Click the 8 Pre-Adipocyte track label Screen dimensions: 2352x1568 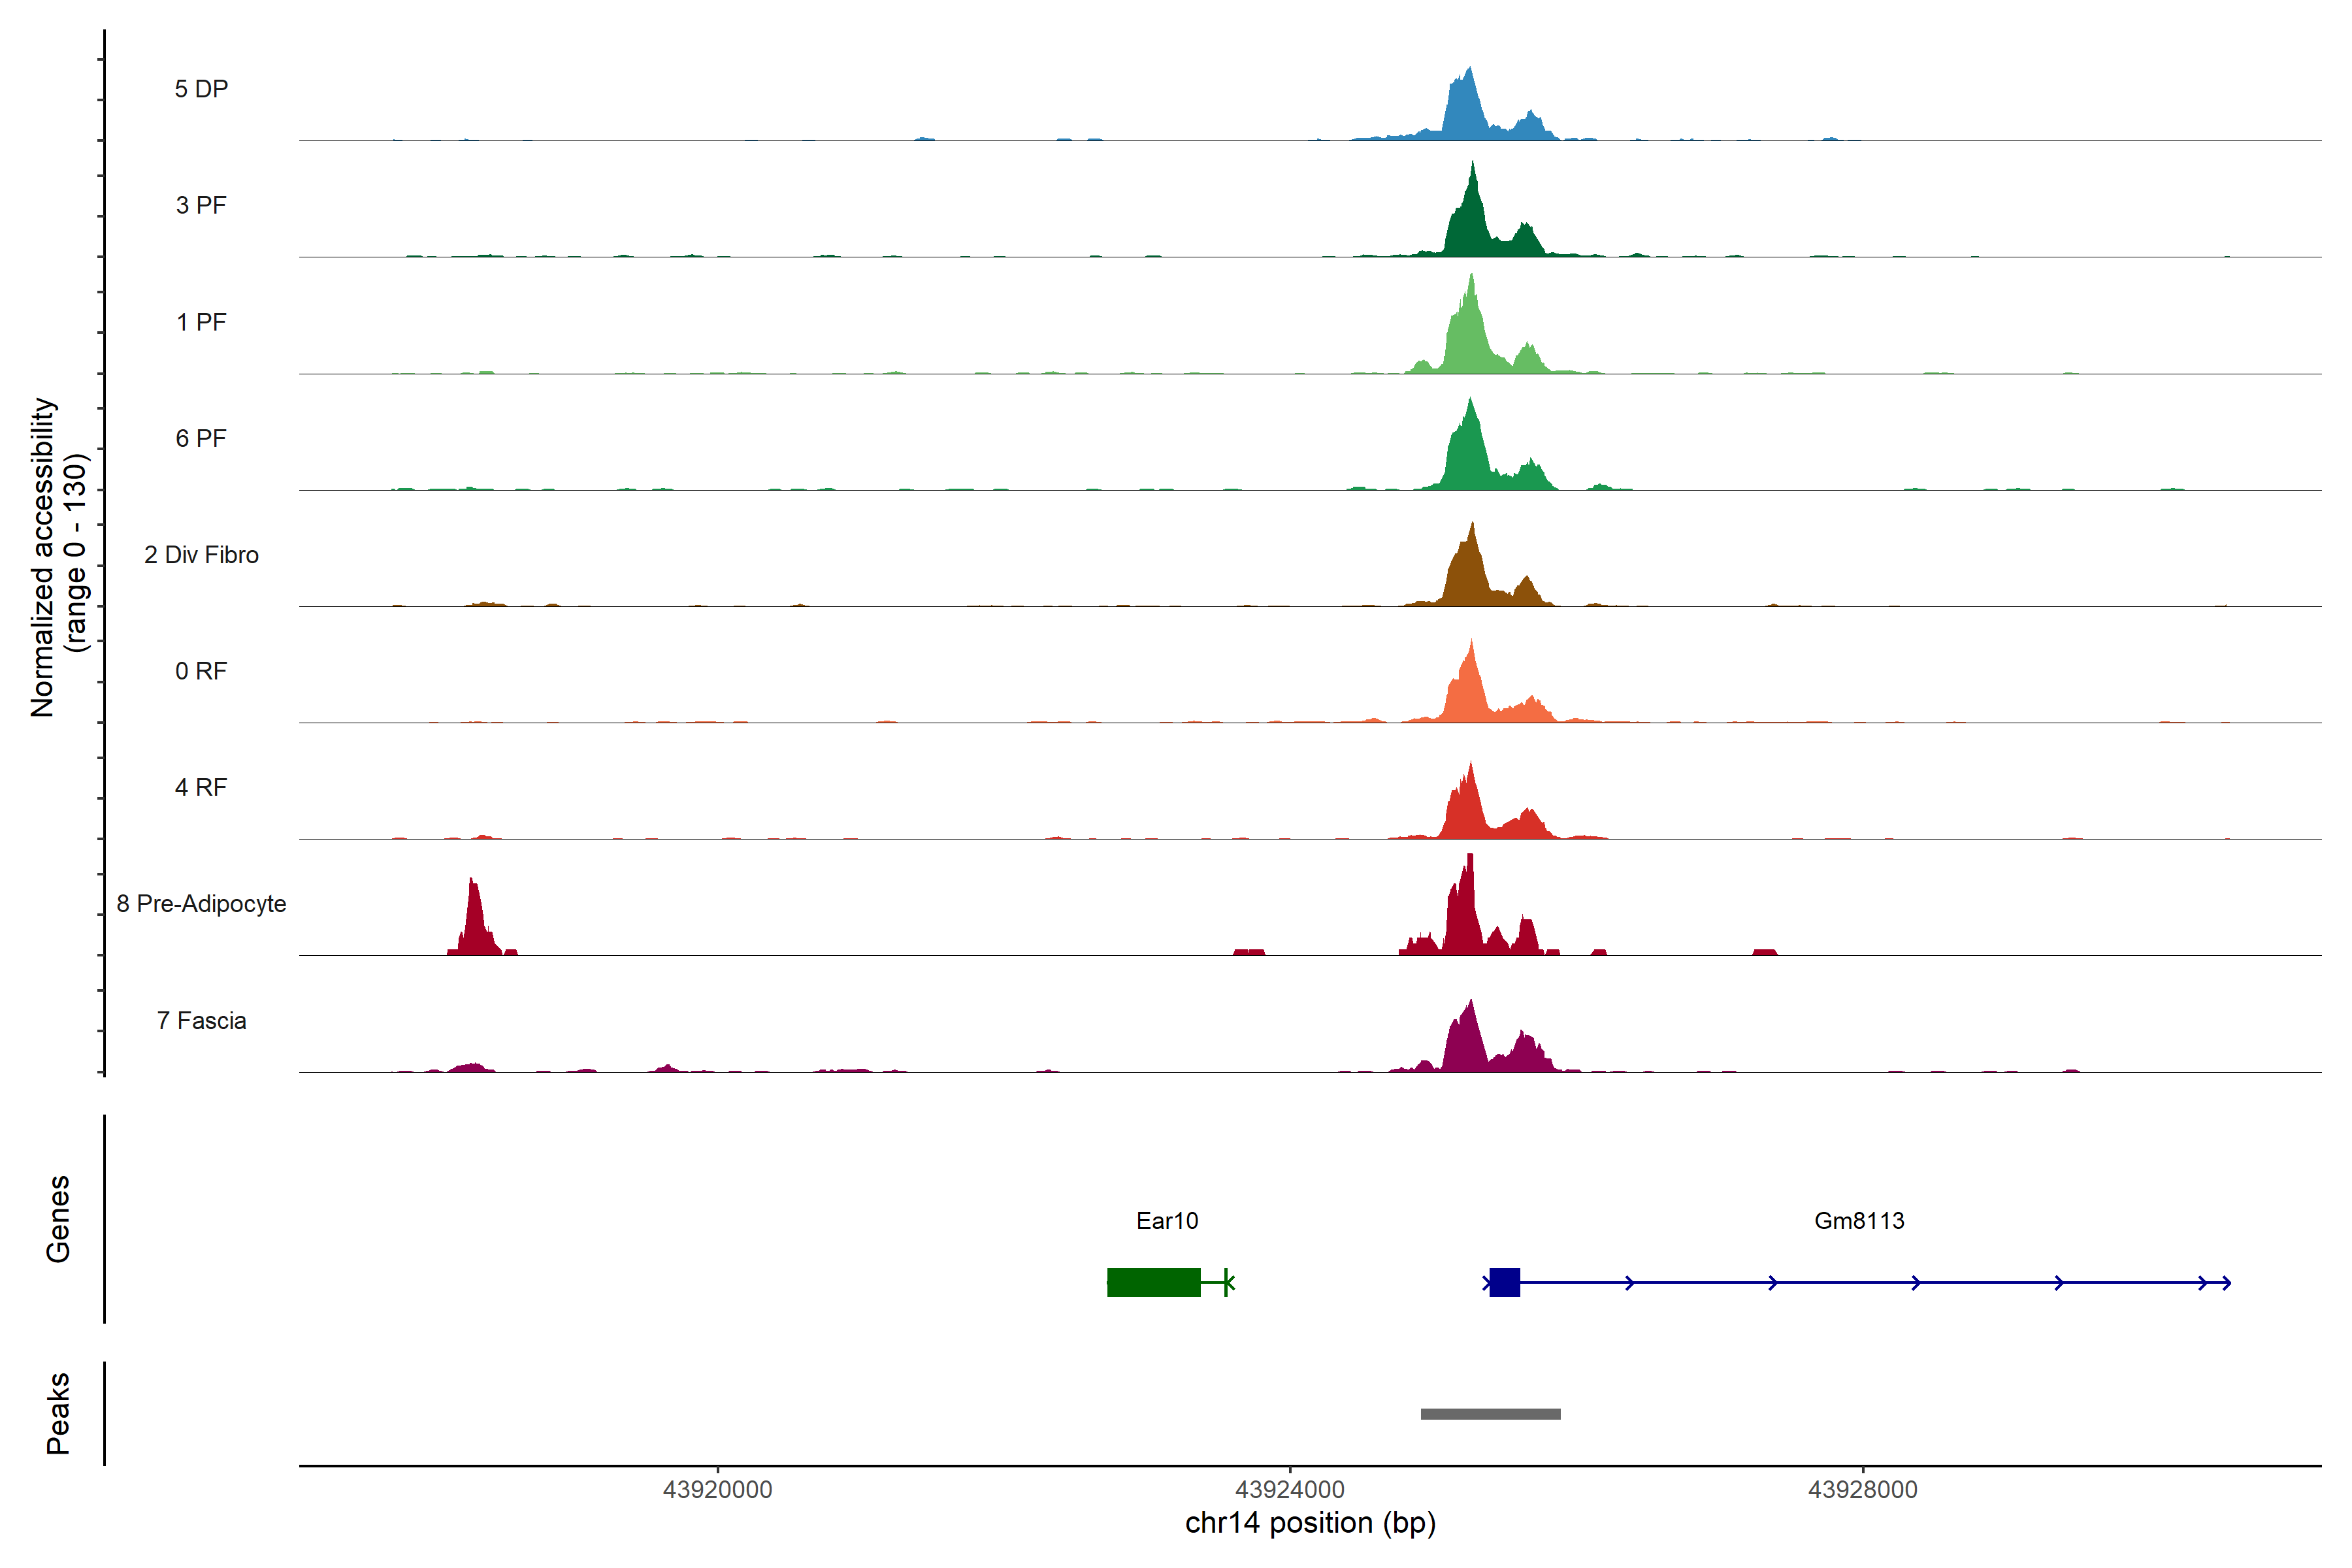(x=201, y=904)
